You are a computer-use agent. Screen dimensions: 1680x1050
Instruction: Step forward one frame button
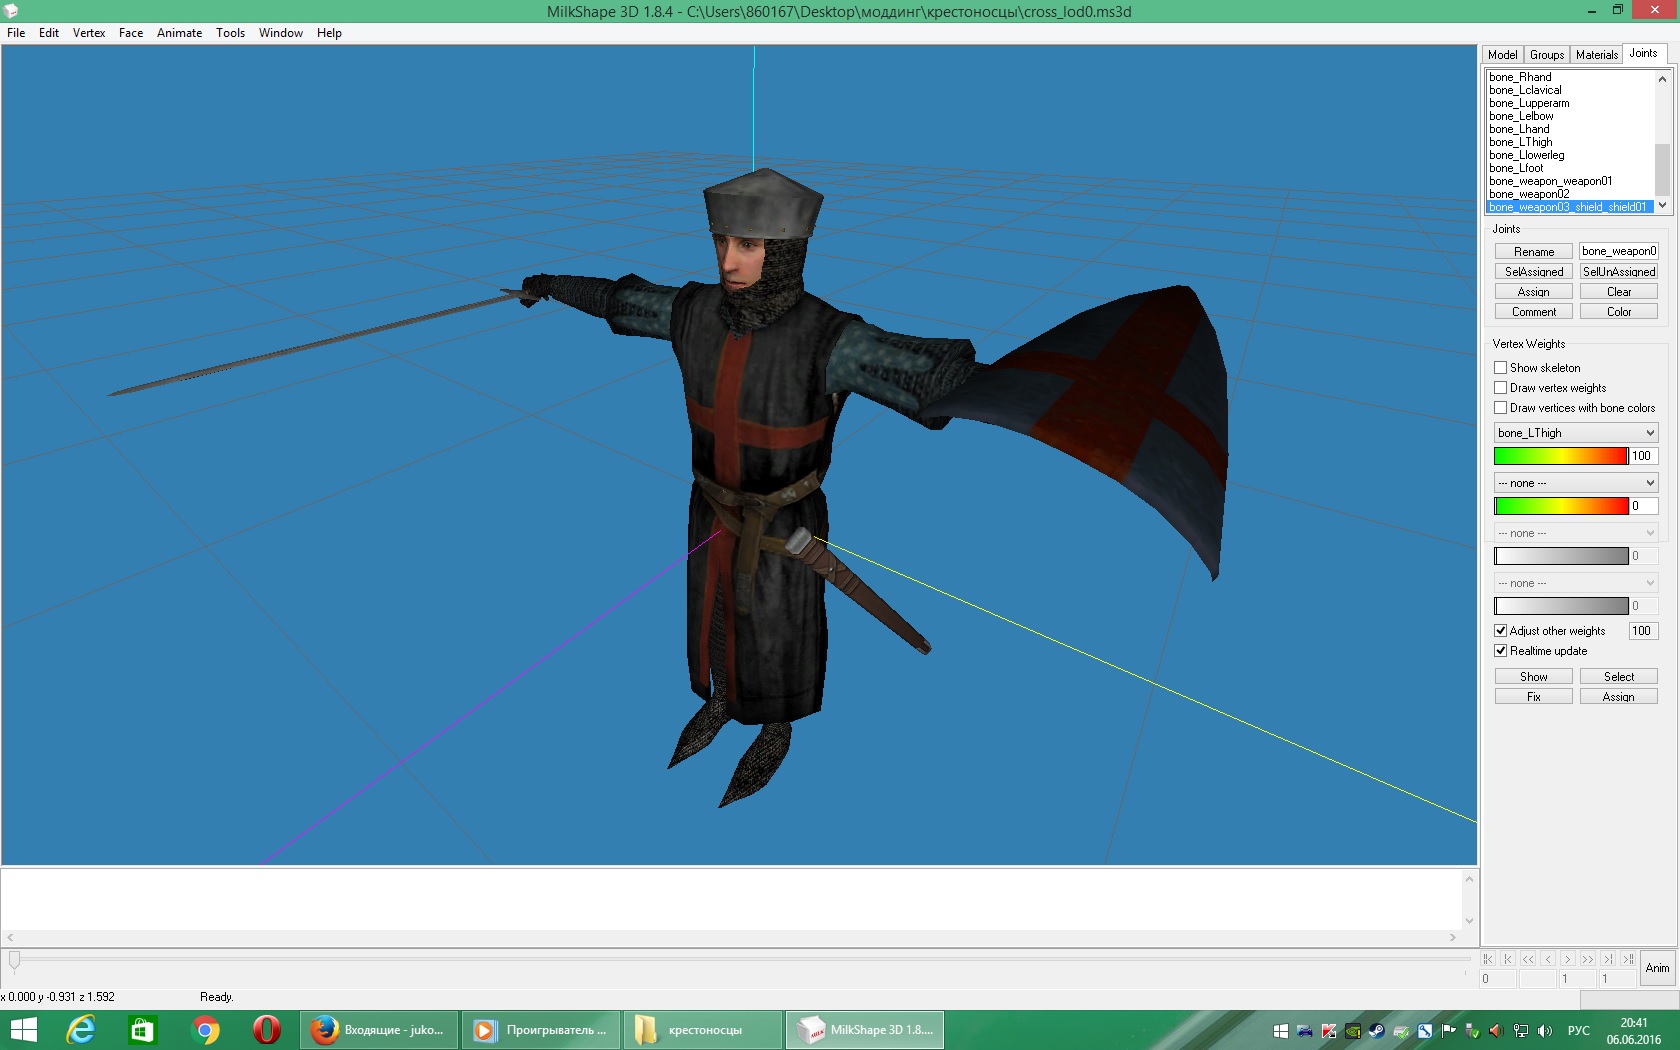1568,959
